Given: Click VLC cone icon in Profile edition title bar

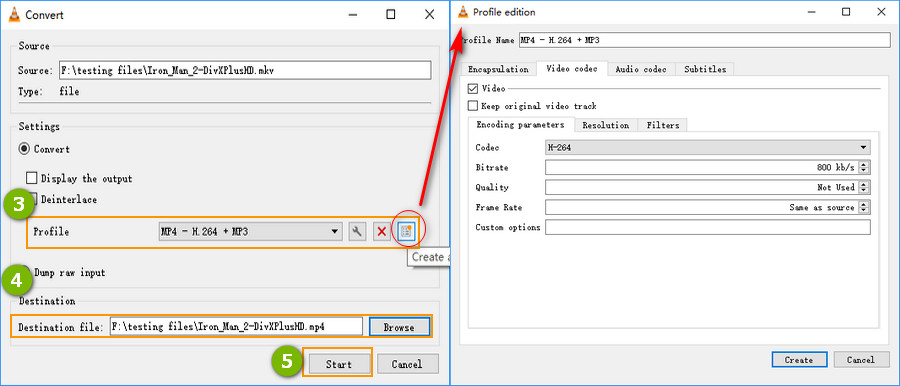Looking at the screenshot, I should coord(463,12).
